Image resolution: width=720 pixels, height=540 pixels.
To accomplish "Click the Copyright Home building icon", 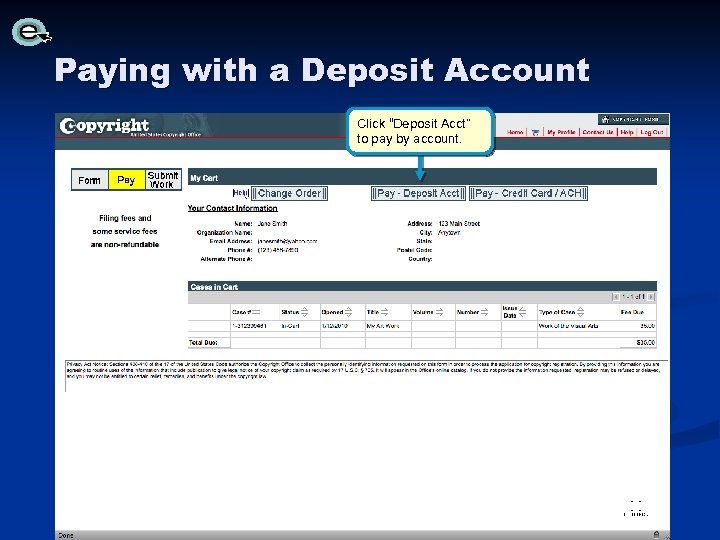I will point(605,119).
